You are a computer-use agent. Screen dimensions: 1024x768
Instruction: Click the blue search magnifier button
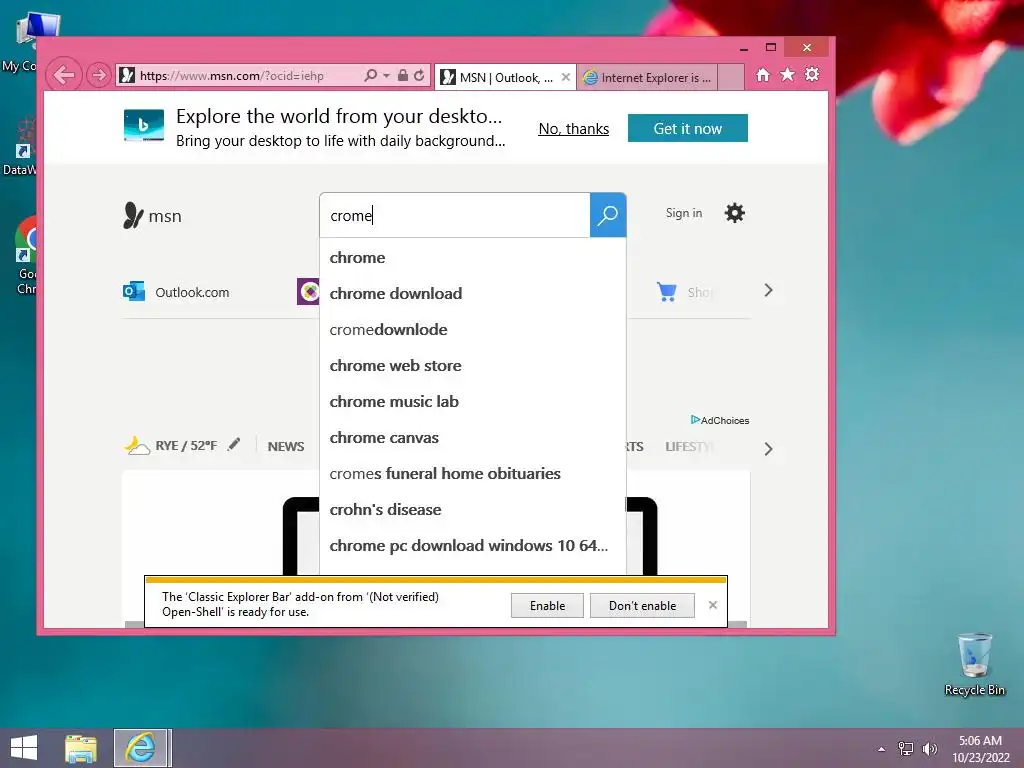(x=608, y=216)
